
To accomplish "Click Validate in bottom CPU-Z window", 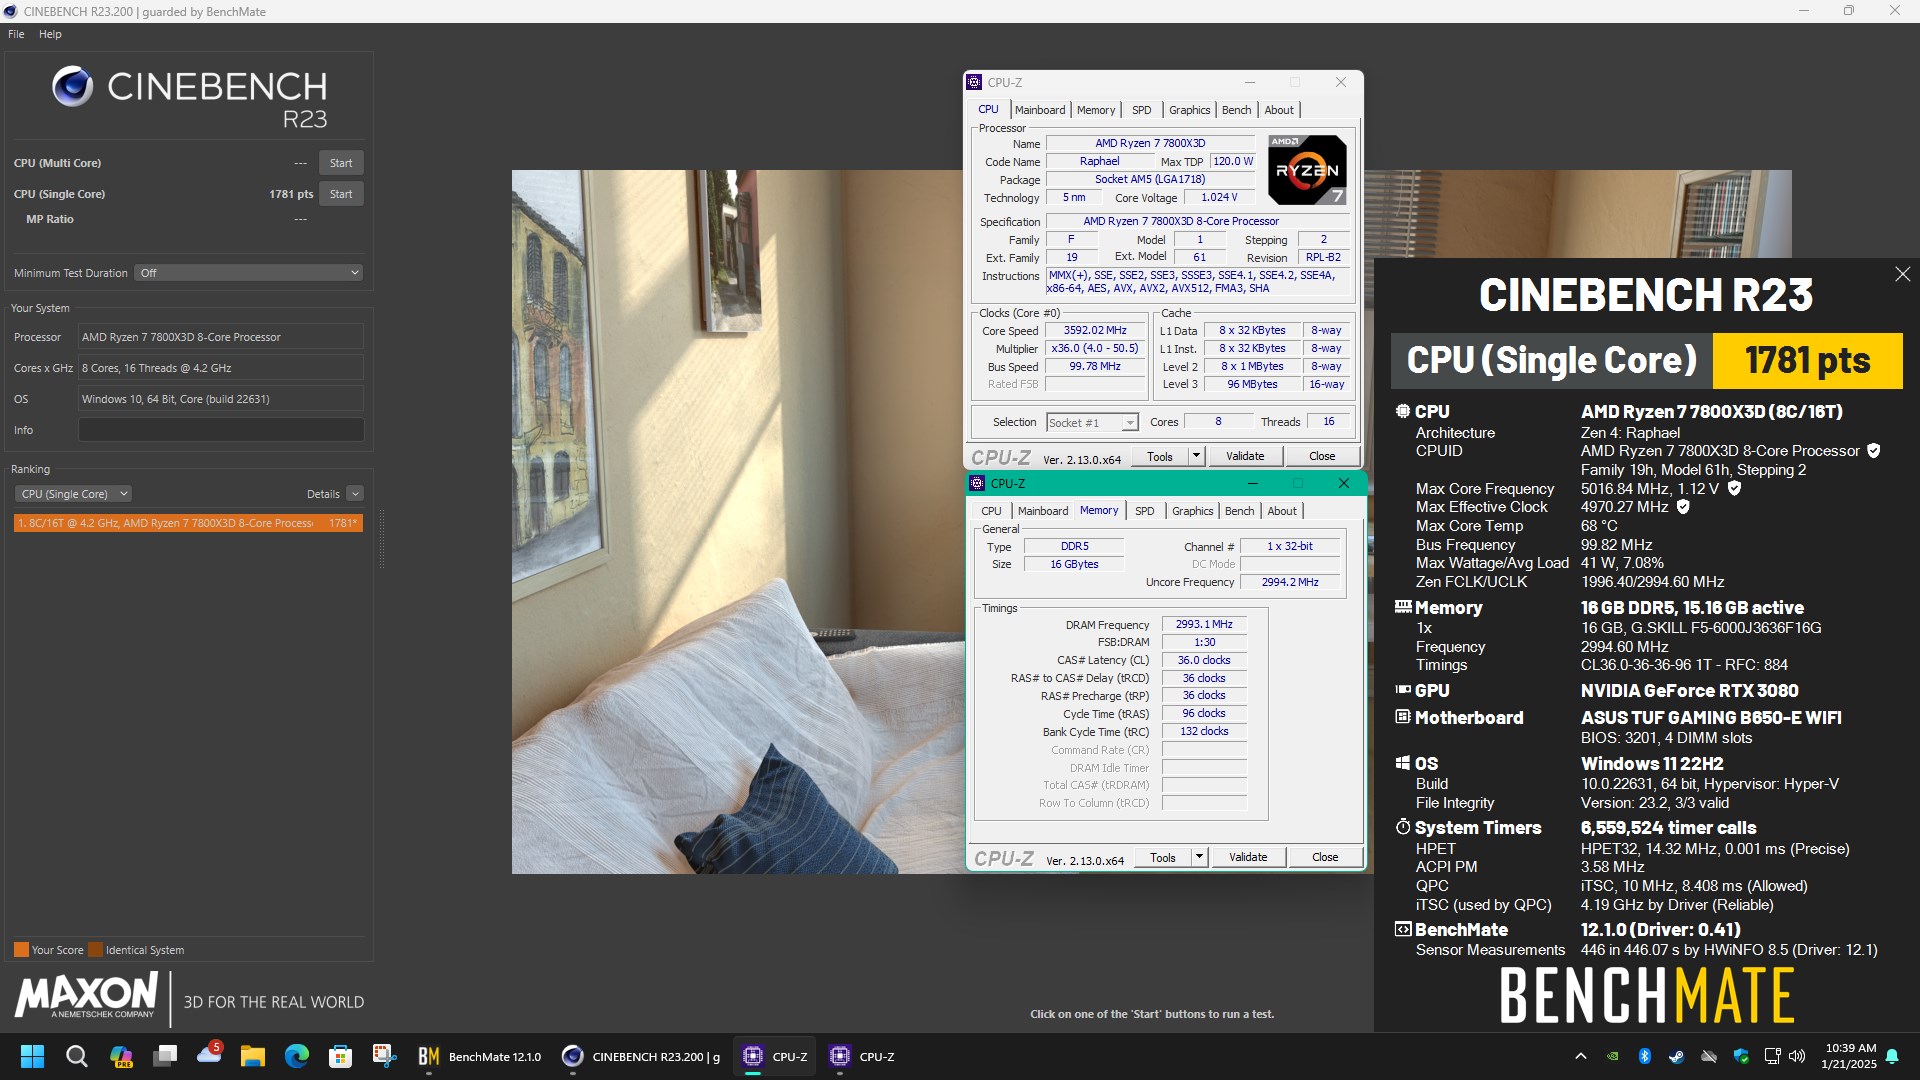I will (1248, 857).
